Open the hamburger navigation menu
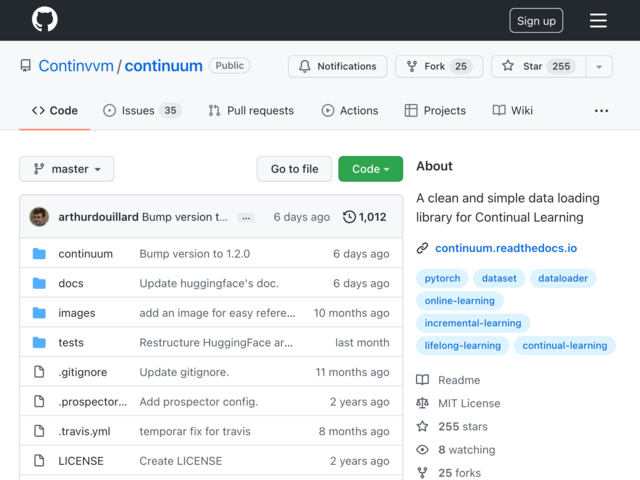The height and width of the screenshot is (480, 640). (598, 20)
